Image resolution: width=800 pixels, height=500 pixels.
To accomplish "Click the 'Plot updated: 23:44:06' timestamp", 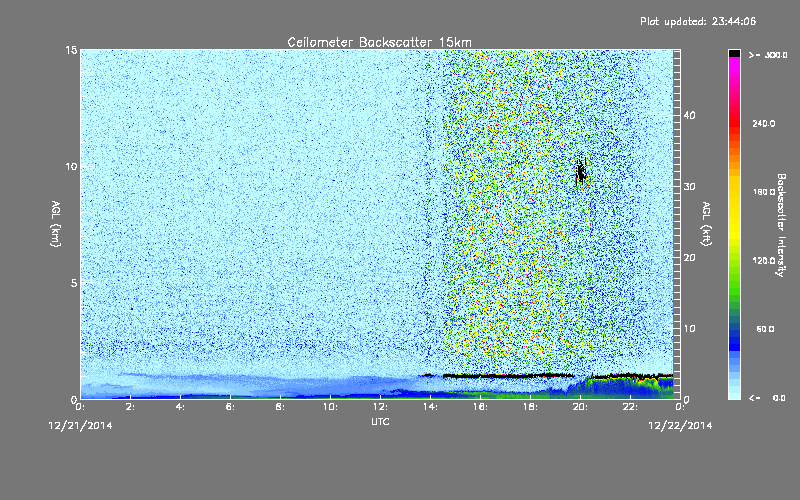I will (698, 21).
